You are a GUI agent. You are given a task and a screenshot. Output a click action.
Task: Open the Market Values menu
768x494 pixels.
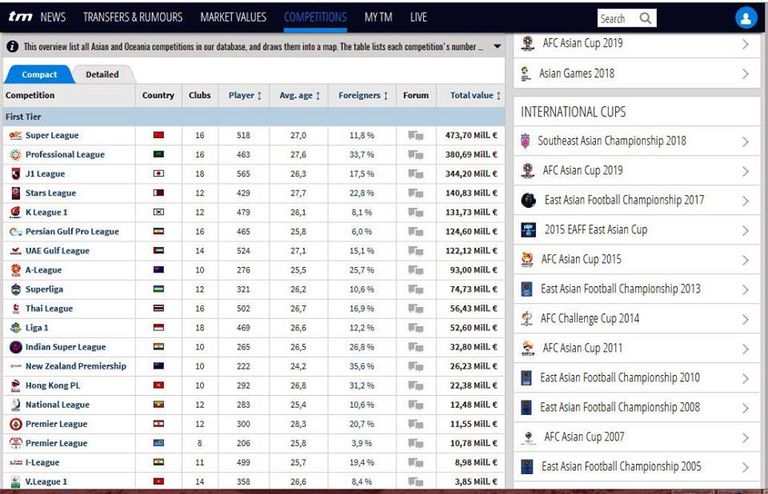[x=233, y=17]
